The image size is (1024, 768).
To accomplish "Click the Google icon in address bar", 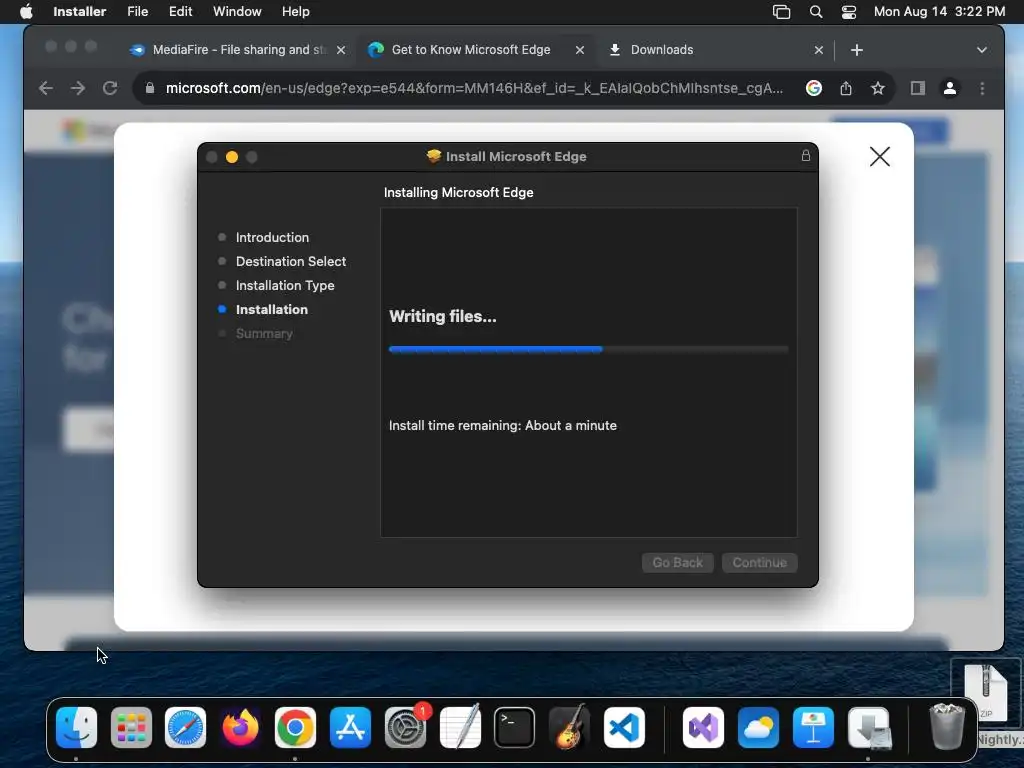I will coord(814,88).
